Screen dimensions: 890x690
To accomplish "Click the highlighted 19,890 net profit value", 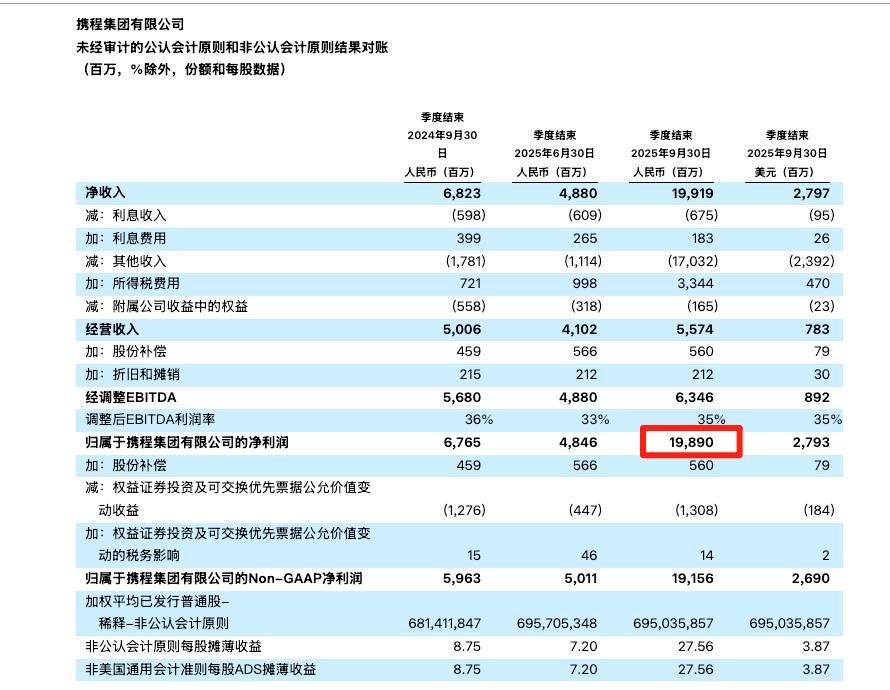I will click(691, 441).
